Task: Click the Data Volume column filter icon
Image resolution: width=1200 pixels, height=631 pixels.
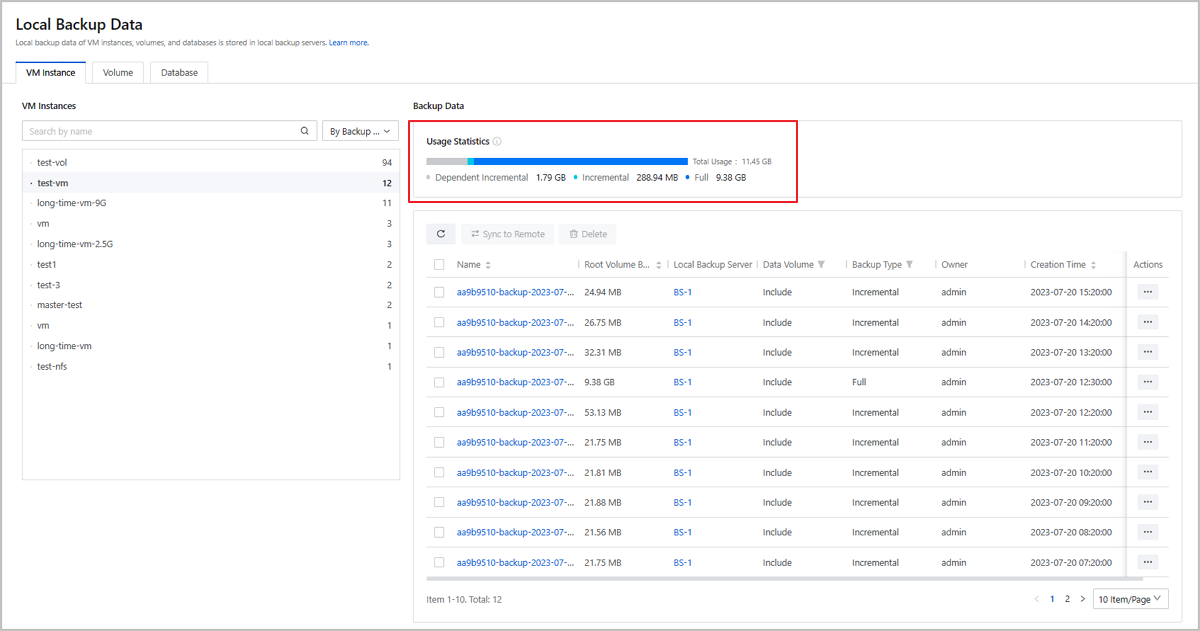Action: click(x=821, y=265)
